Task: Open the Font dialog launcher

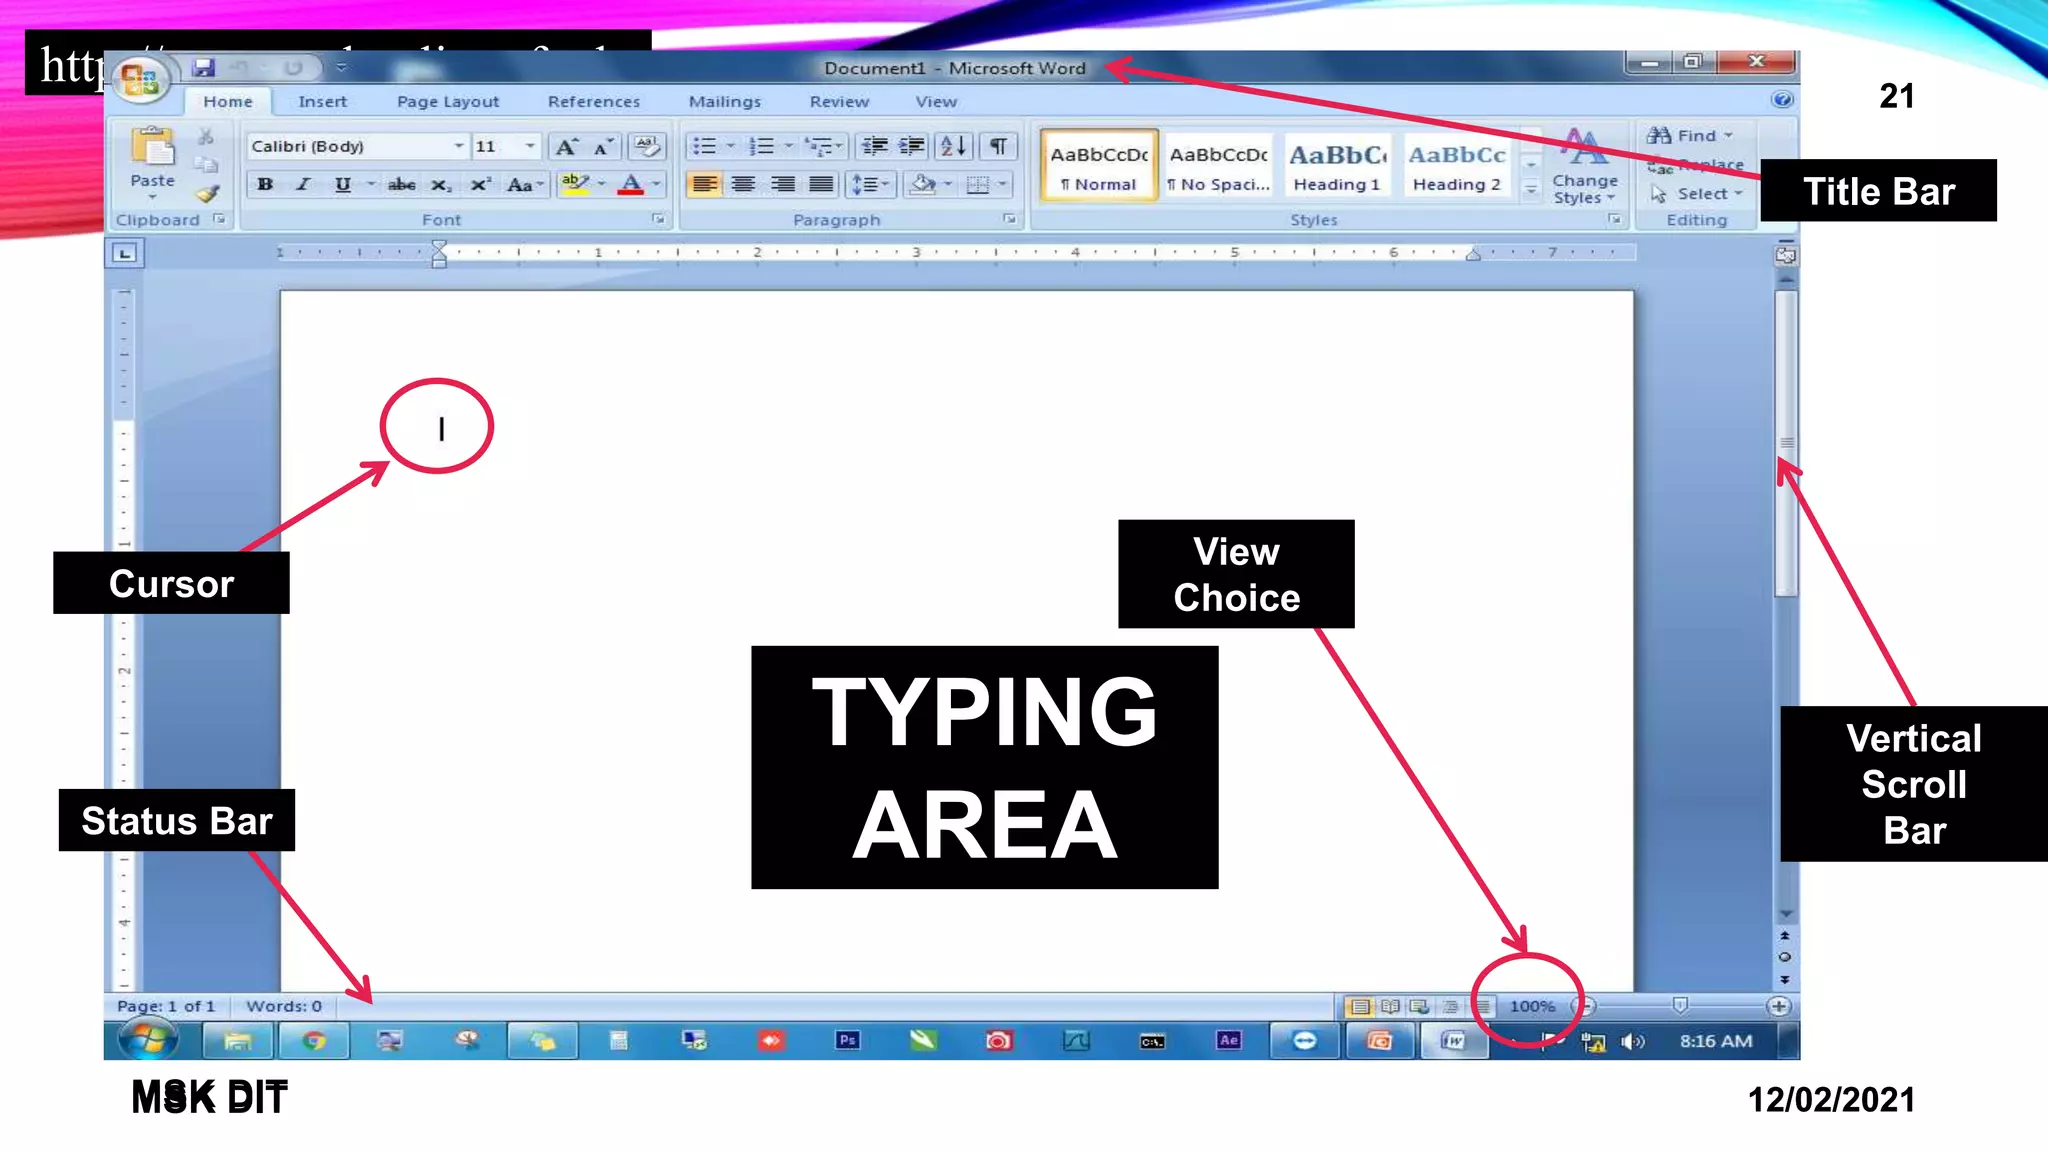Action: click(x=658, y=219)
